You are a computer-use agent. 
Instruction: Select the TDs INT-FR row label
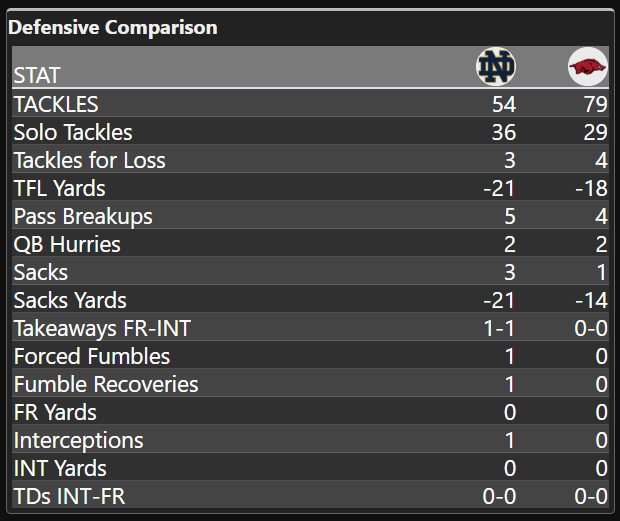[x=70, y=496]
